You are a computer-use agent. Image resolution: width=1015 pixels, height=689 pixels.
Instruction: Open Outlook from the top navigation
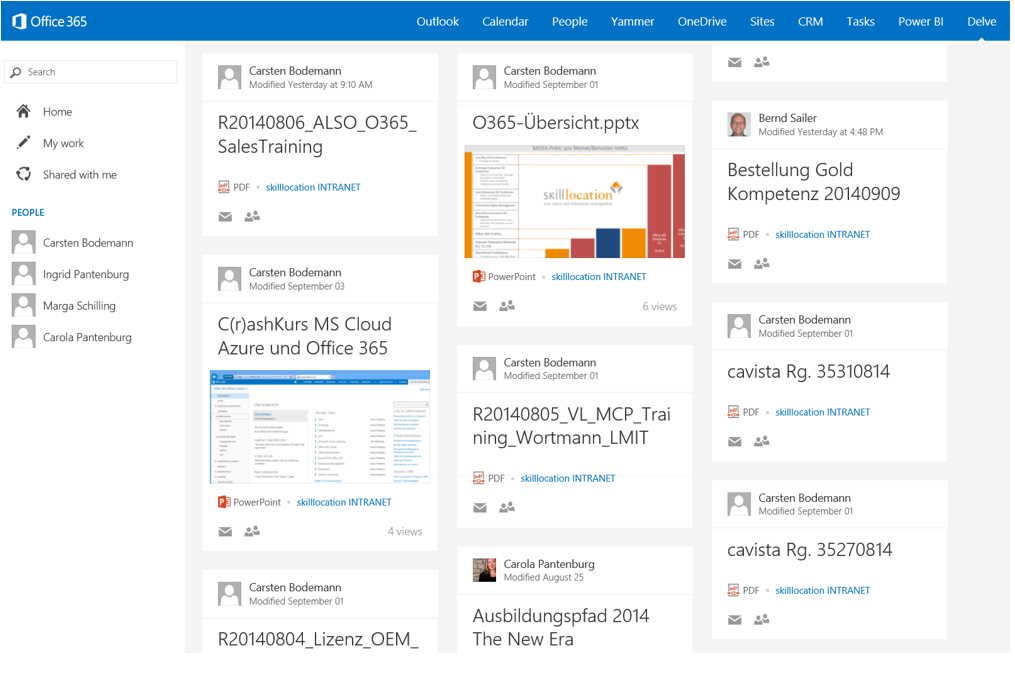point(438,21)
